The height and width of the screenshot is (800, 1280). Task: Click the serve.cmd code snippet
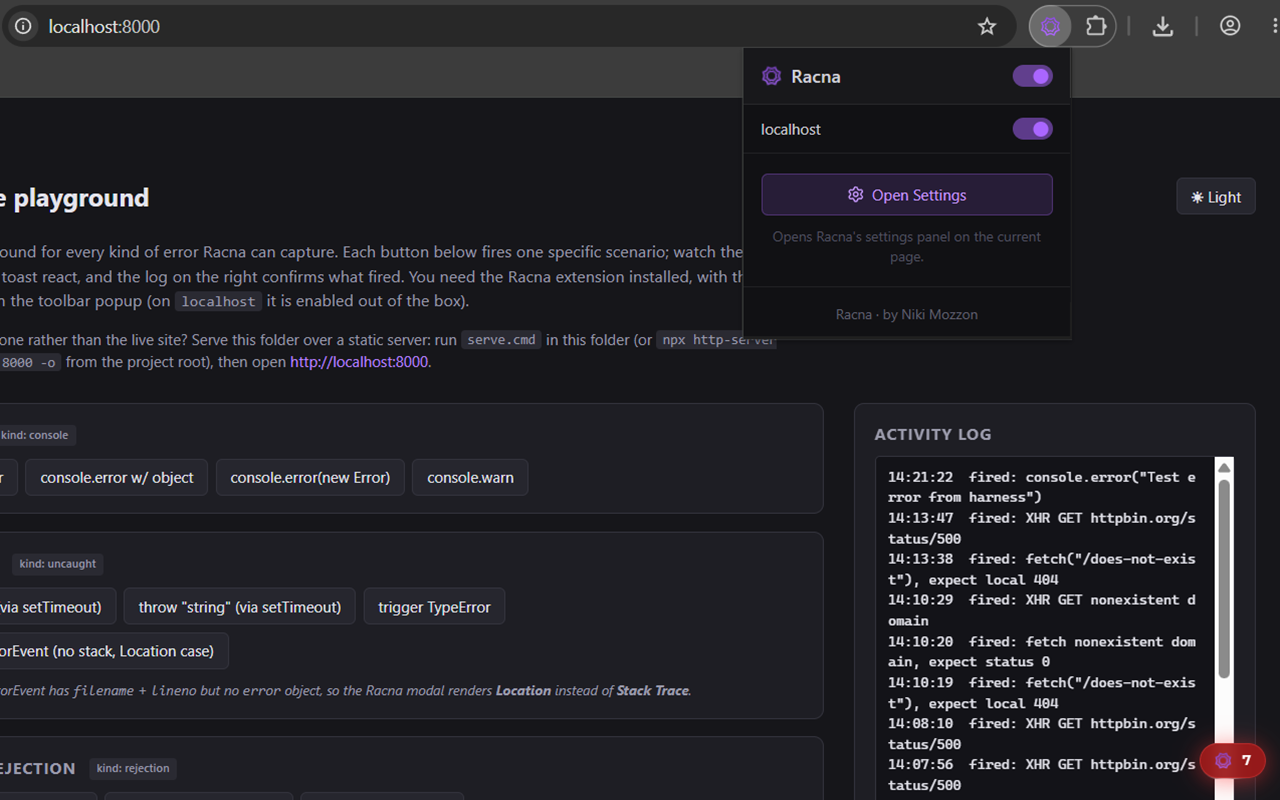[502, 340]
